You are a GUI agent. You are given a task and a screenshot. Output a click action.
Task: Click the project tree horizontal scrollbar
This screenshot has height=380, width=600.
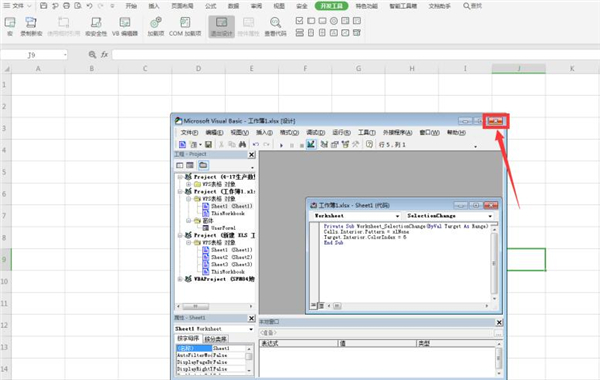[x=215, y=307]
